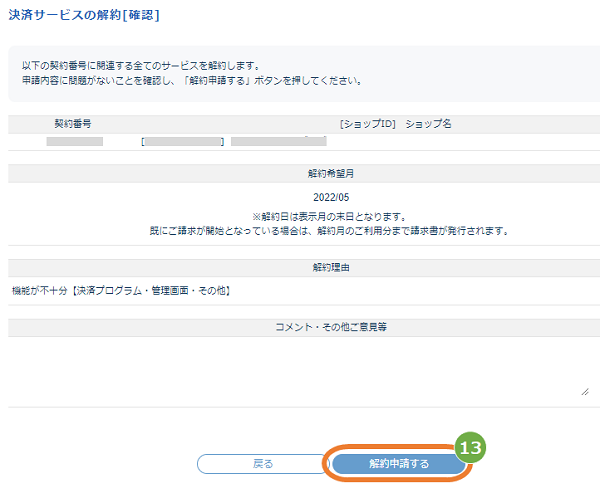Click the 解約月のご利用分まで請求書 notice line
Screen dimensions: 600x498
(x=329, y=231)
